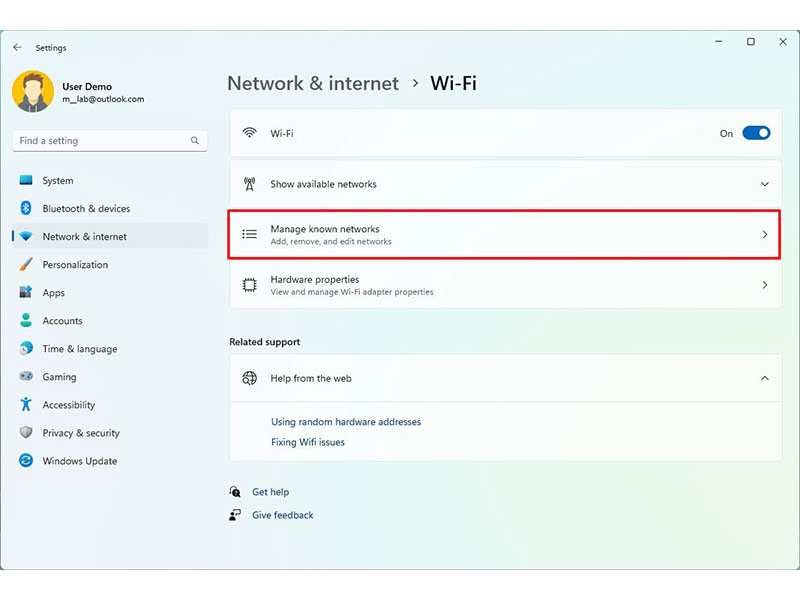Go back to Network & internet breadcrumb
This screenshot has height=600, width=800.
[313, 83]
